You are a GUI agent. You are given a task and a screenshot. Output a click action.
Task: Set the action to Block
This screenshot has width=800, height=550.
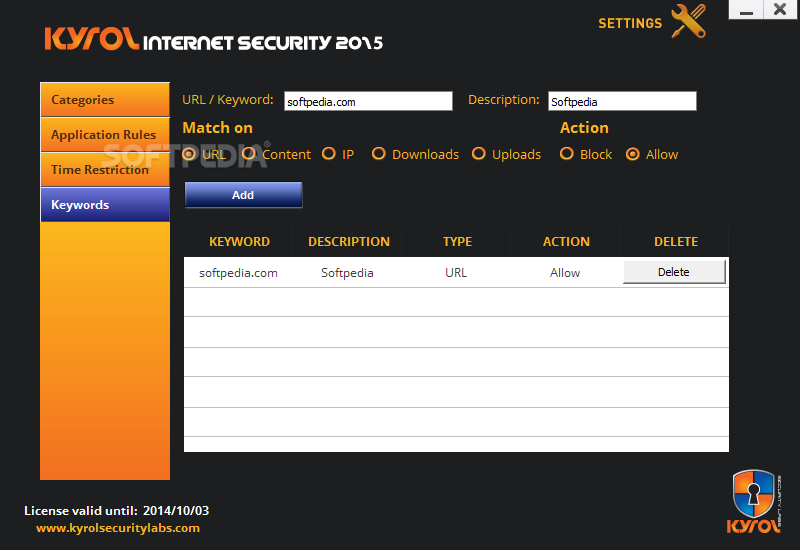[566, 154]
